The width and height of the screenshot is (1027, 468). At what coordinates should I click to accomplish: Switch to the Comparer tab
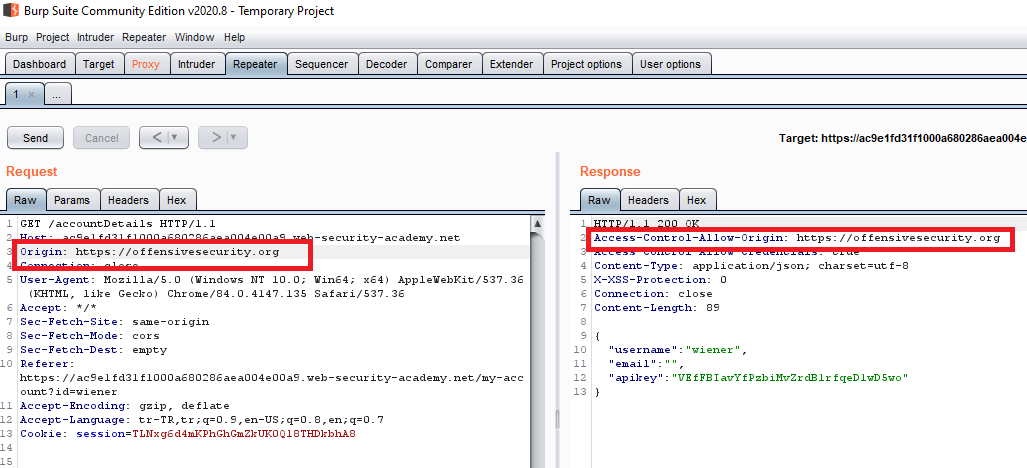pos(449,64)
